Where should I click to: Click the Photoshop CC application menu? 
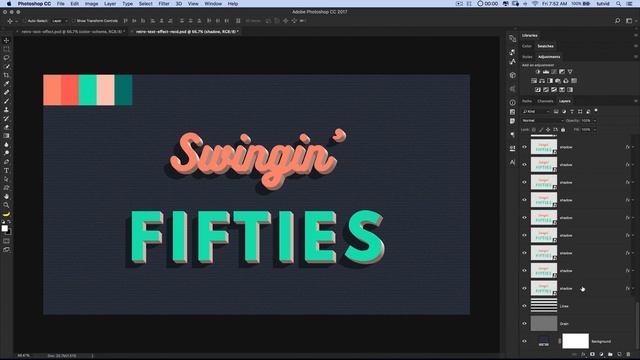34,4
